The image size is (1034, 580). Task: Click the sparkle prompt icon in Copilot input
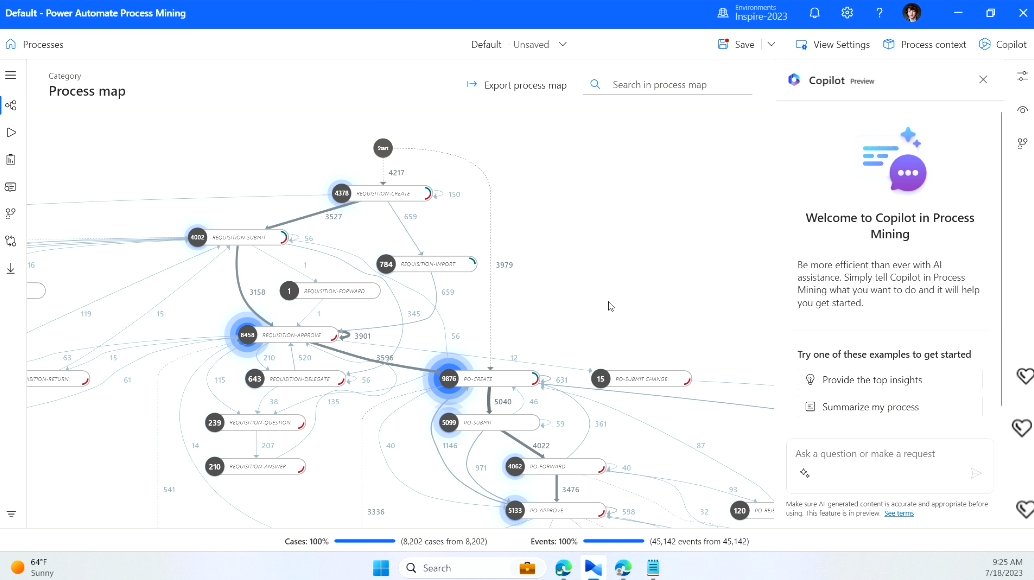coord(805,473)
